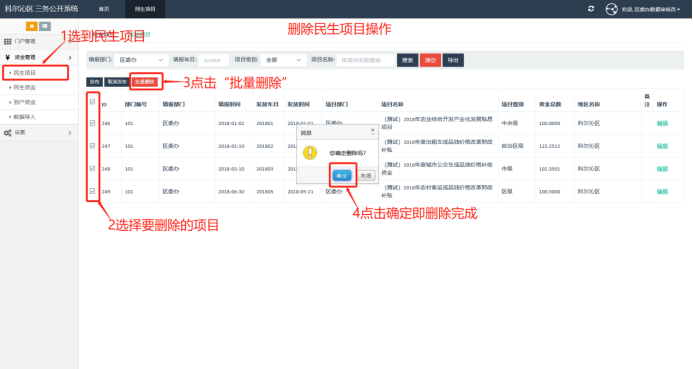The width and height of the screenshot is (693, 369).
Task: Click the red 批量删除 button
Action: coord(145,82)
